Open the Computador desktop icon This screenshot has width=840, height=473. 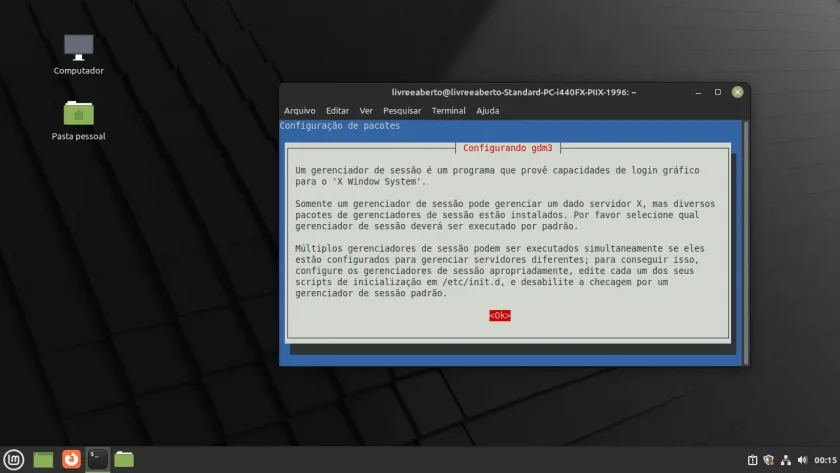(78, 54)
